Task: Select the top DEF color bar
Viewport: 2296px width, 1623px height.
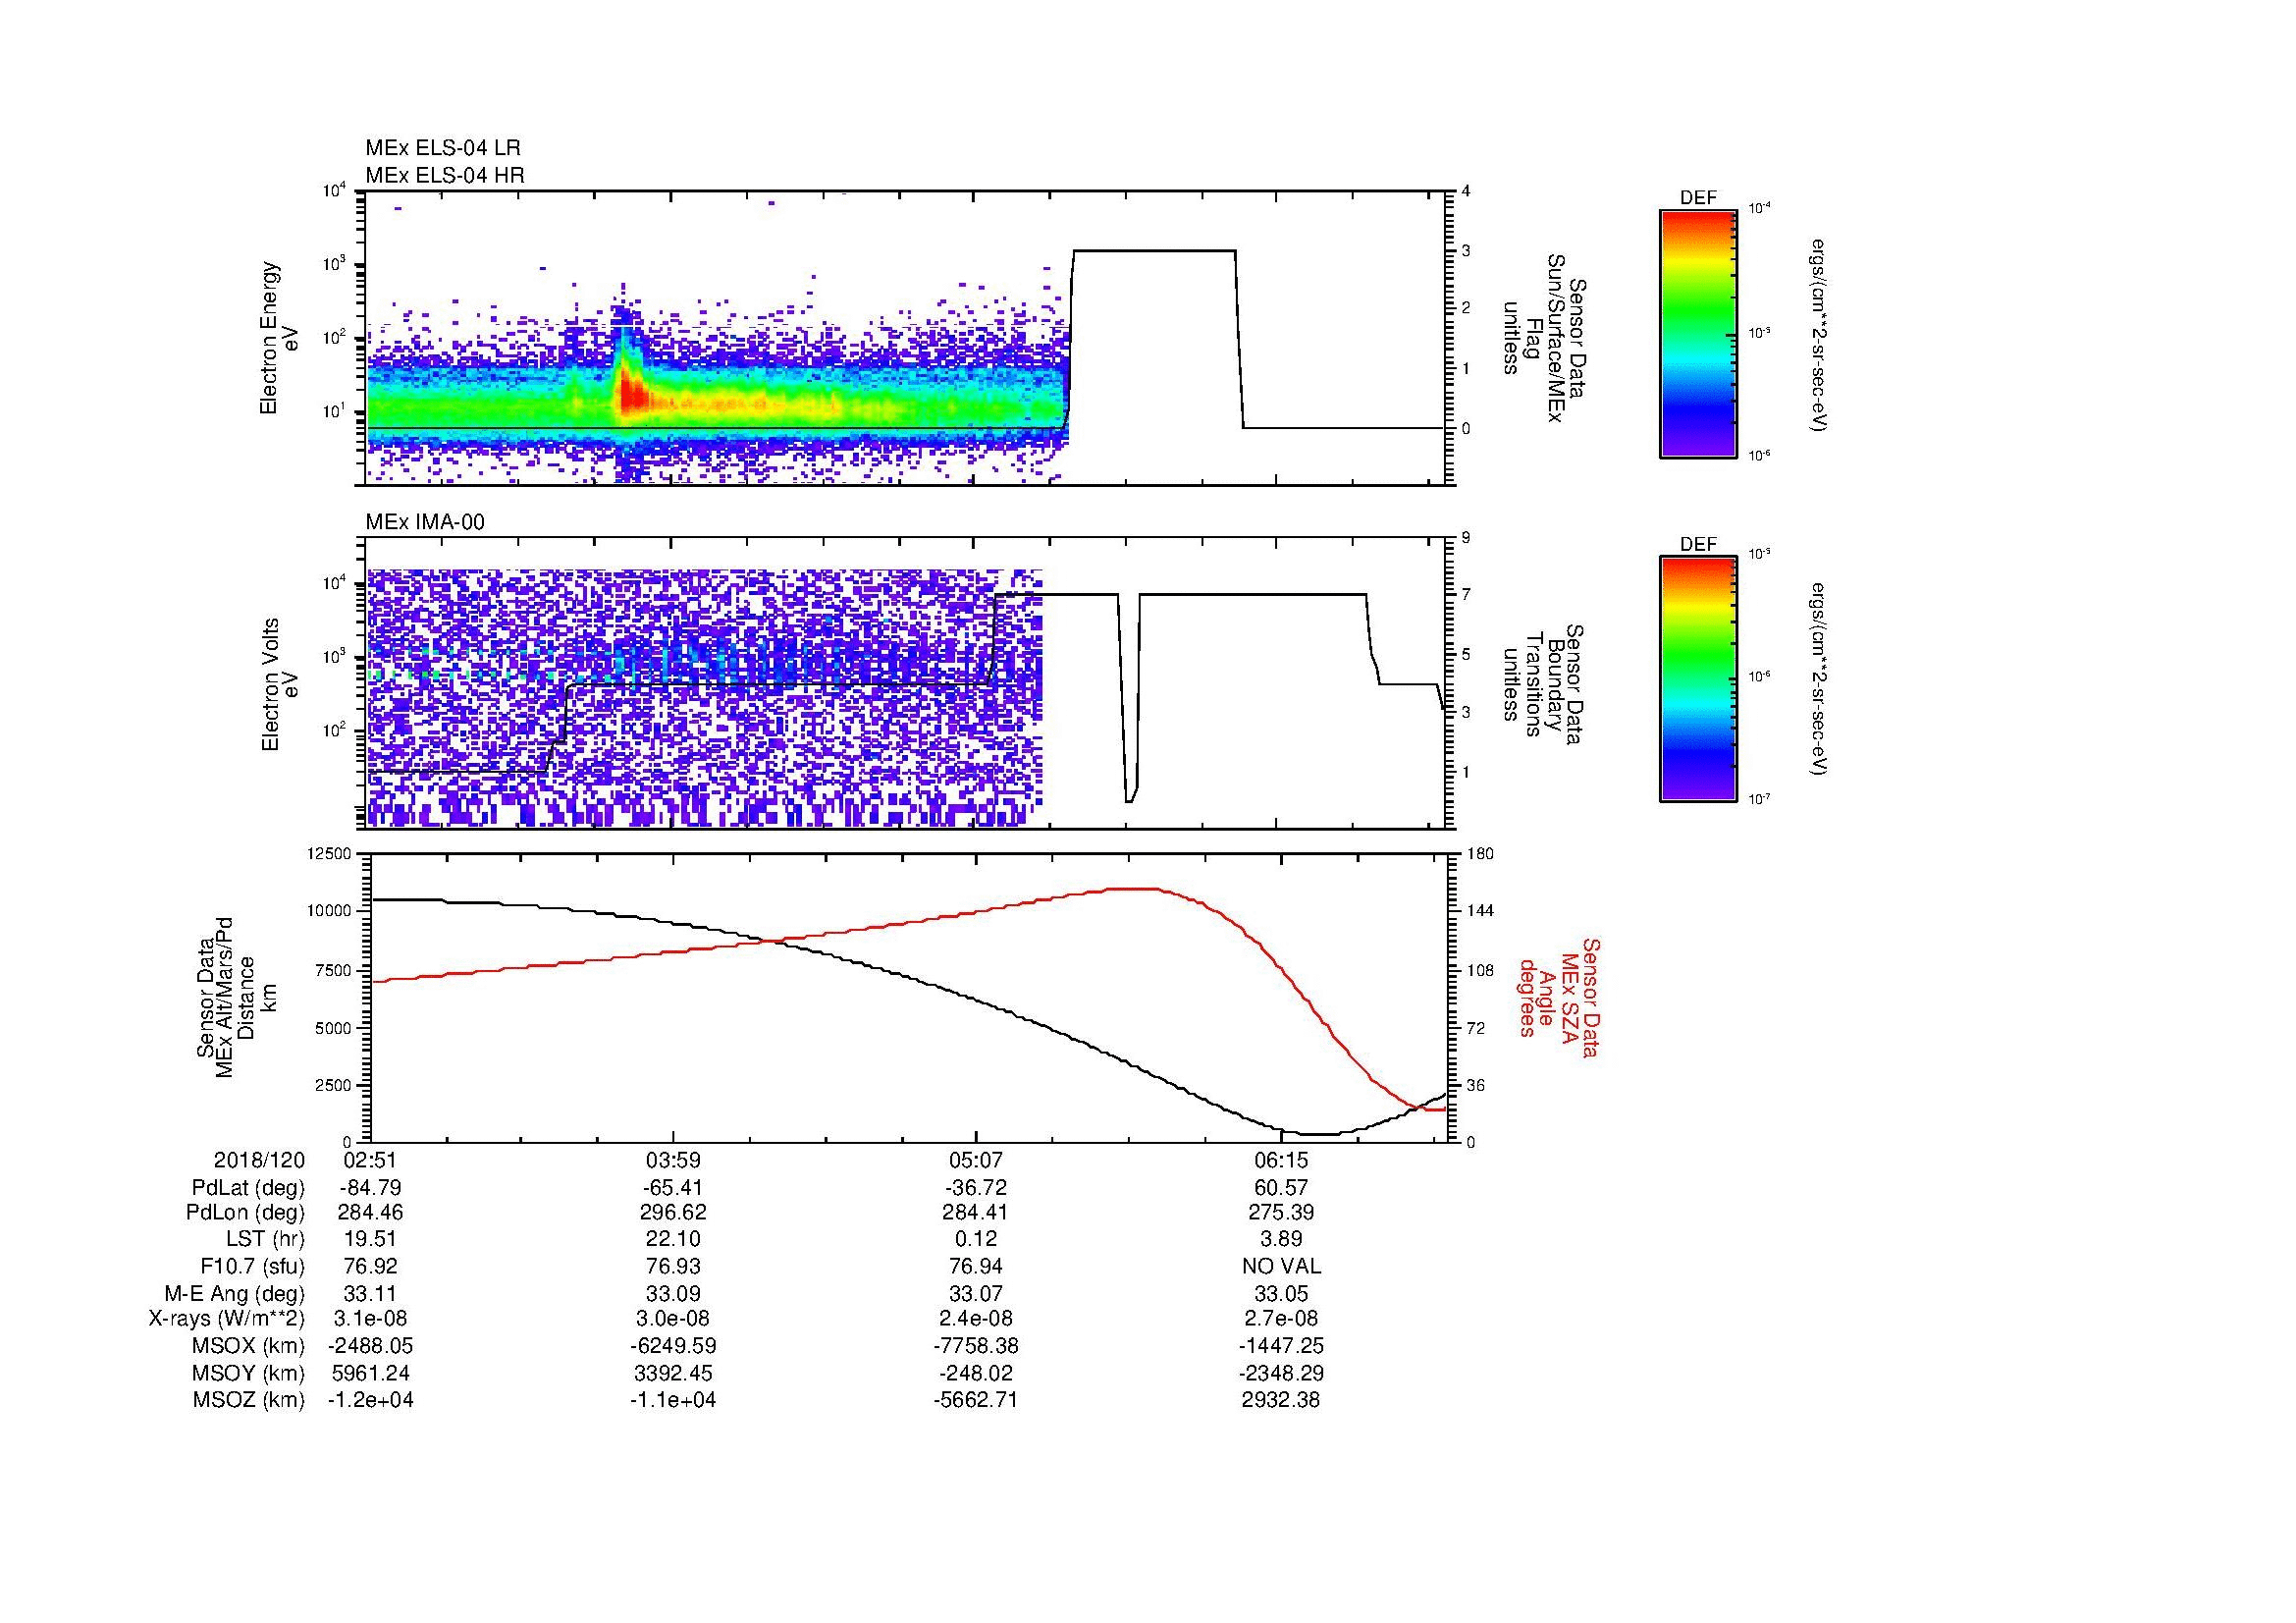Action: pyautogui.click(x=1697, y=333)
